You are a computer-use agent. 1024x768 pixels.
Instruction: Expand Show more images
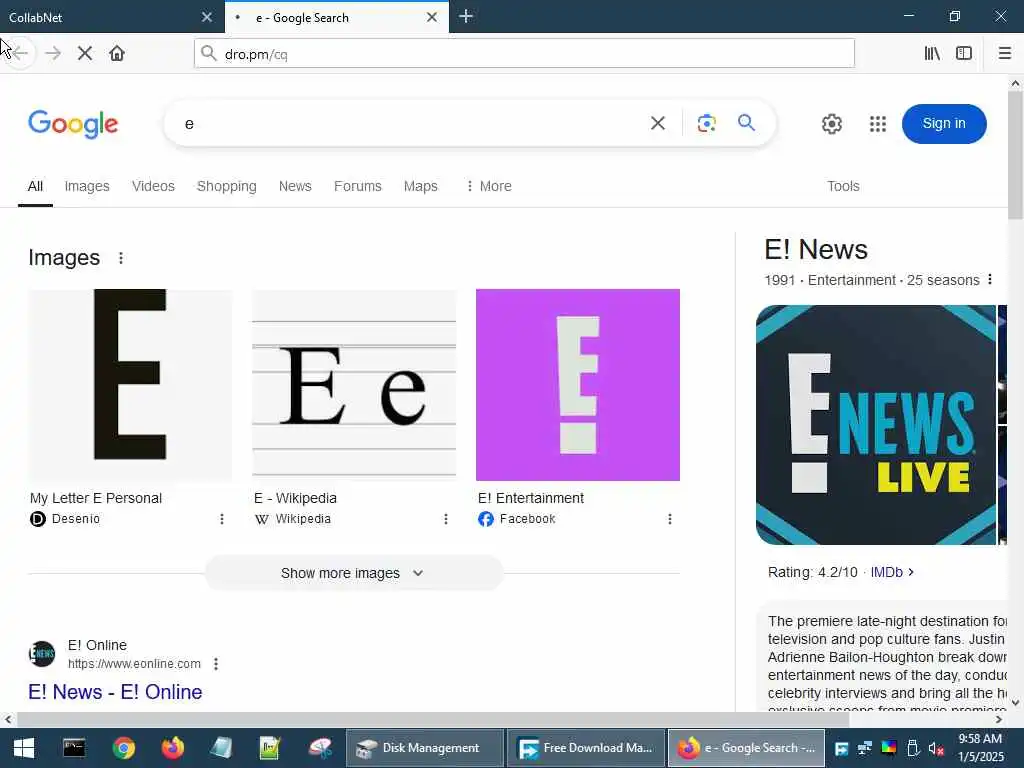click(x=353, y=573)
